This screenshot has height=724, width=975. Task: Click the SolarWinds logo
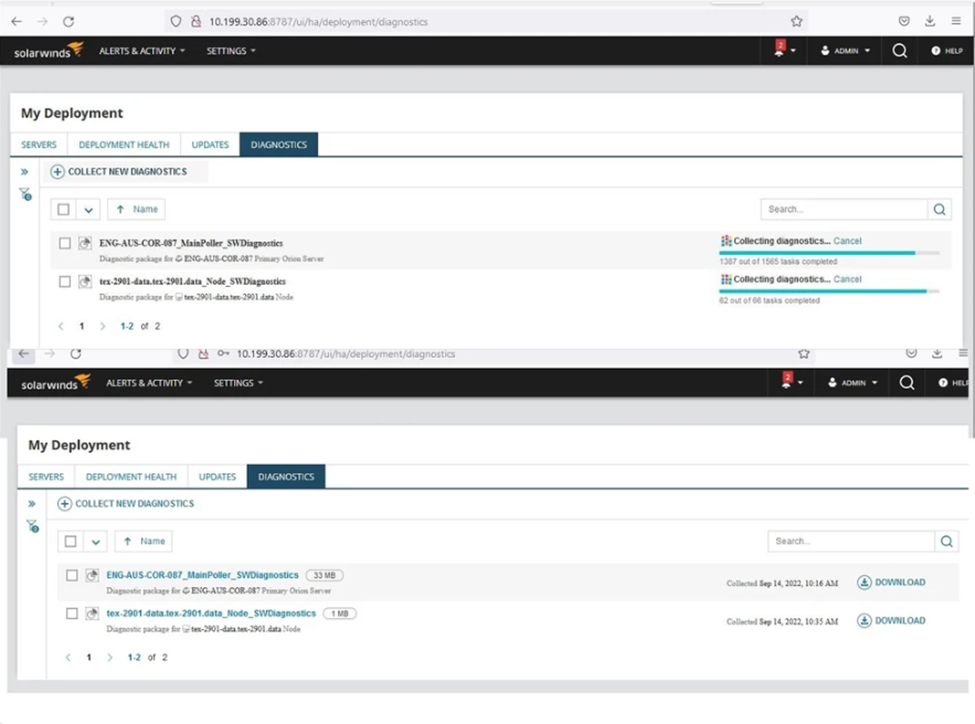(45, 50)
